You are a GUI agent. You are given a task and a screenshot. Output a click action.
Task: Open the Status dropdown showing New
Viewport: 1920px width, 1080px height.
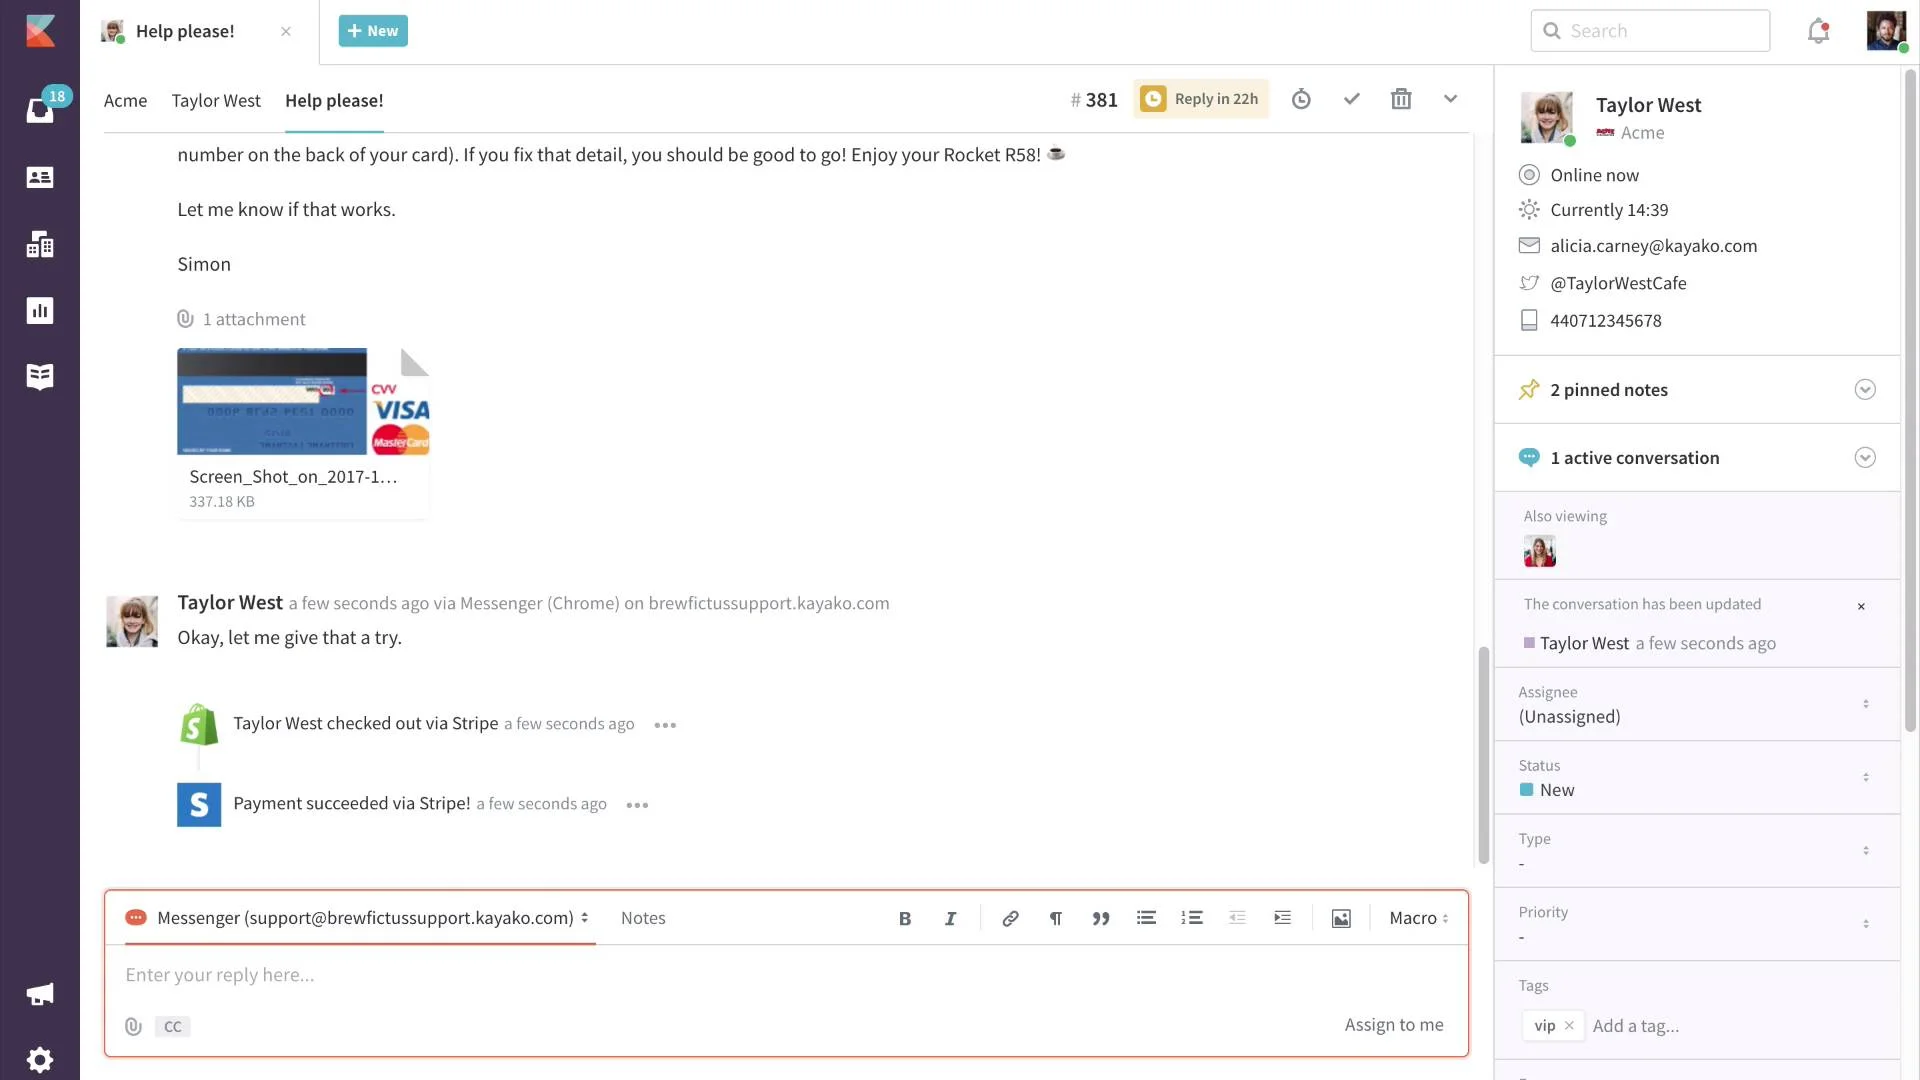coord(1696,778)
